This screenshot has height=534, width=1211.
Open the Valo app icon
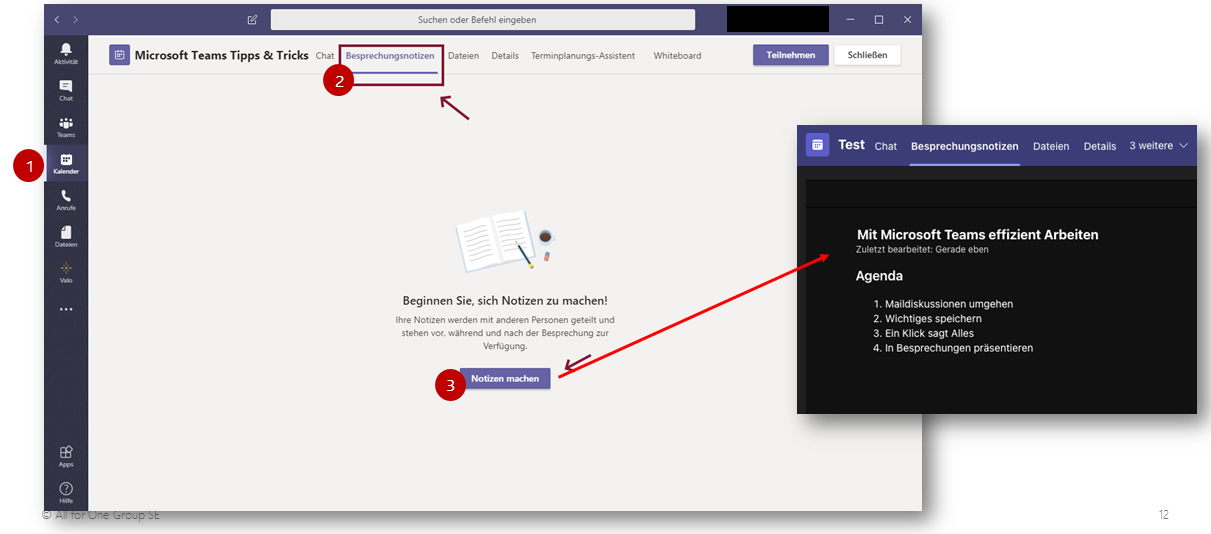click(x=66, y=273)
